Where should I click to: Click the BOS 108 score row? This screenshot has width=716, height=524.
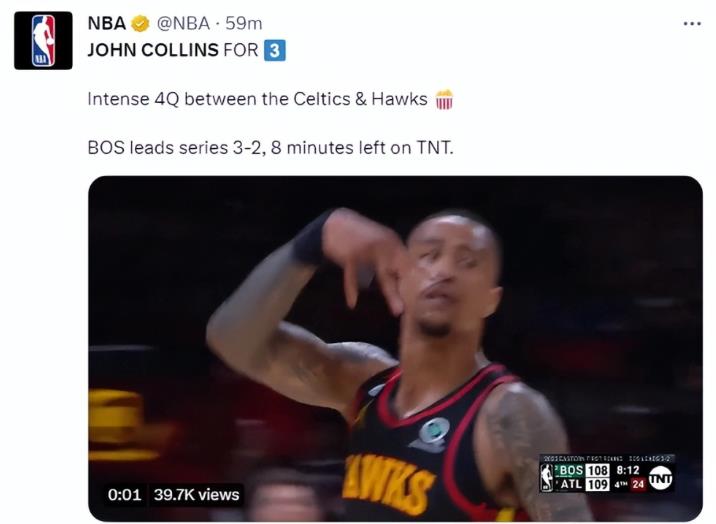coord(582,471)
